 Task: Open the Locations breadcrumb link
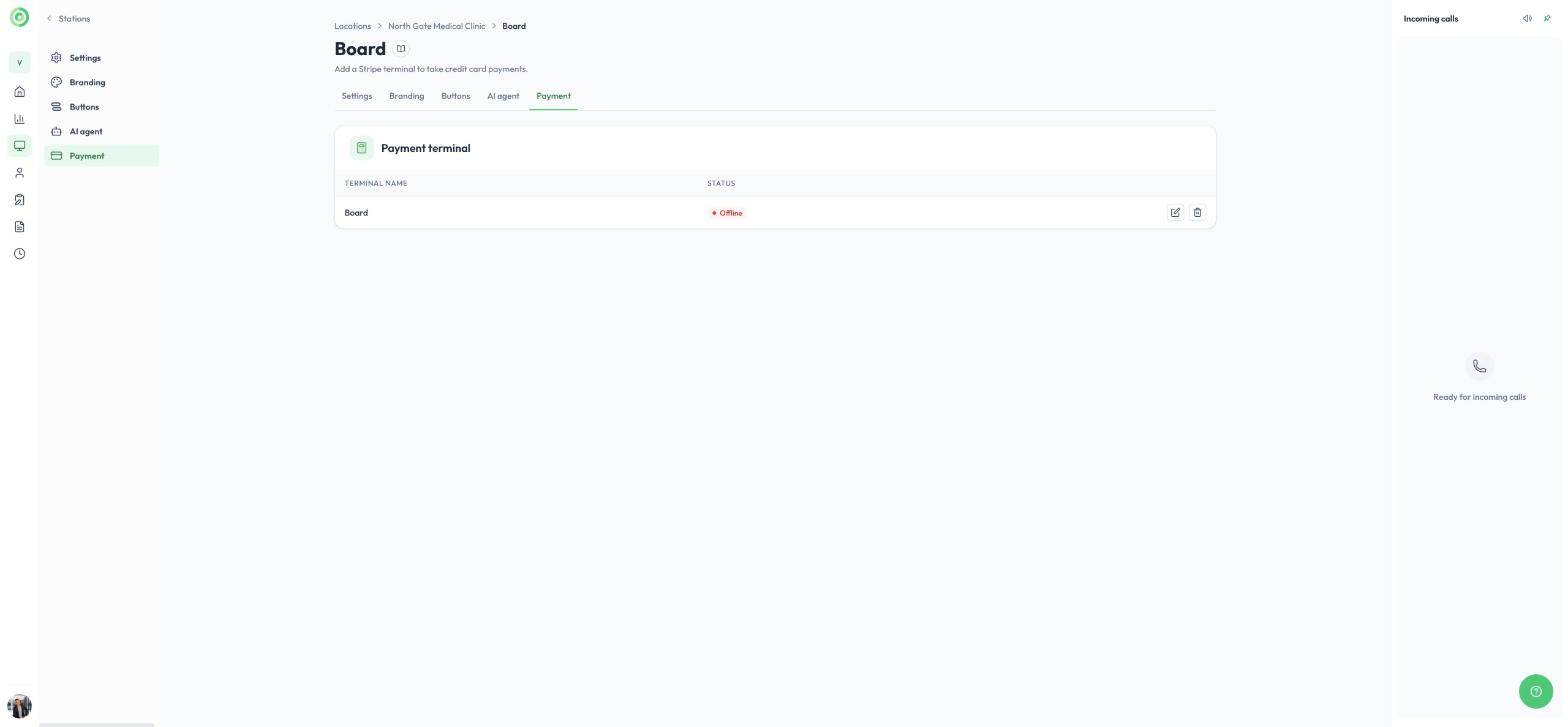353,26
